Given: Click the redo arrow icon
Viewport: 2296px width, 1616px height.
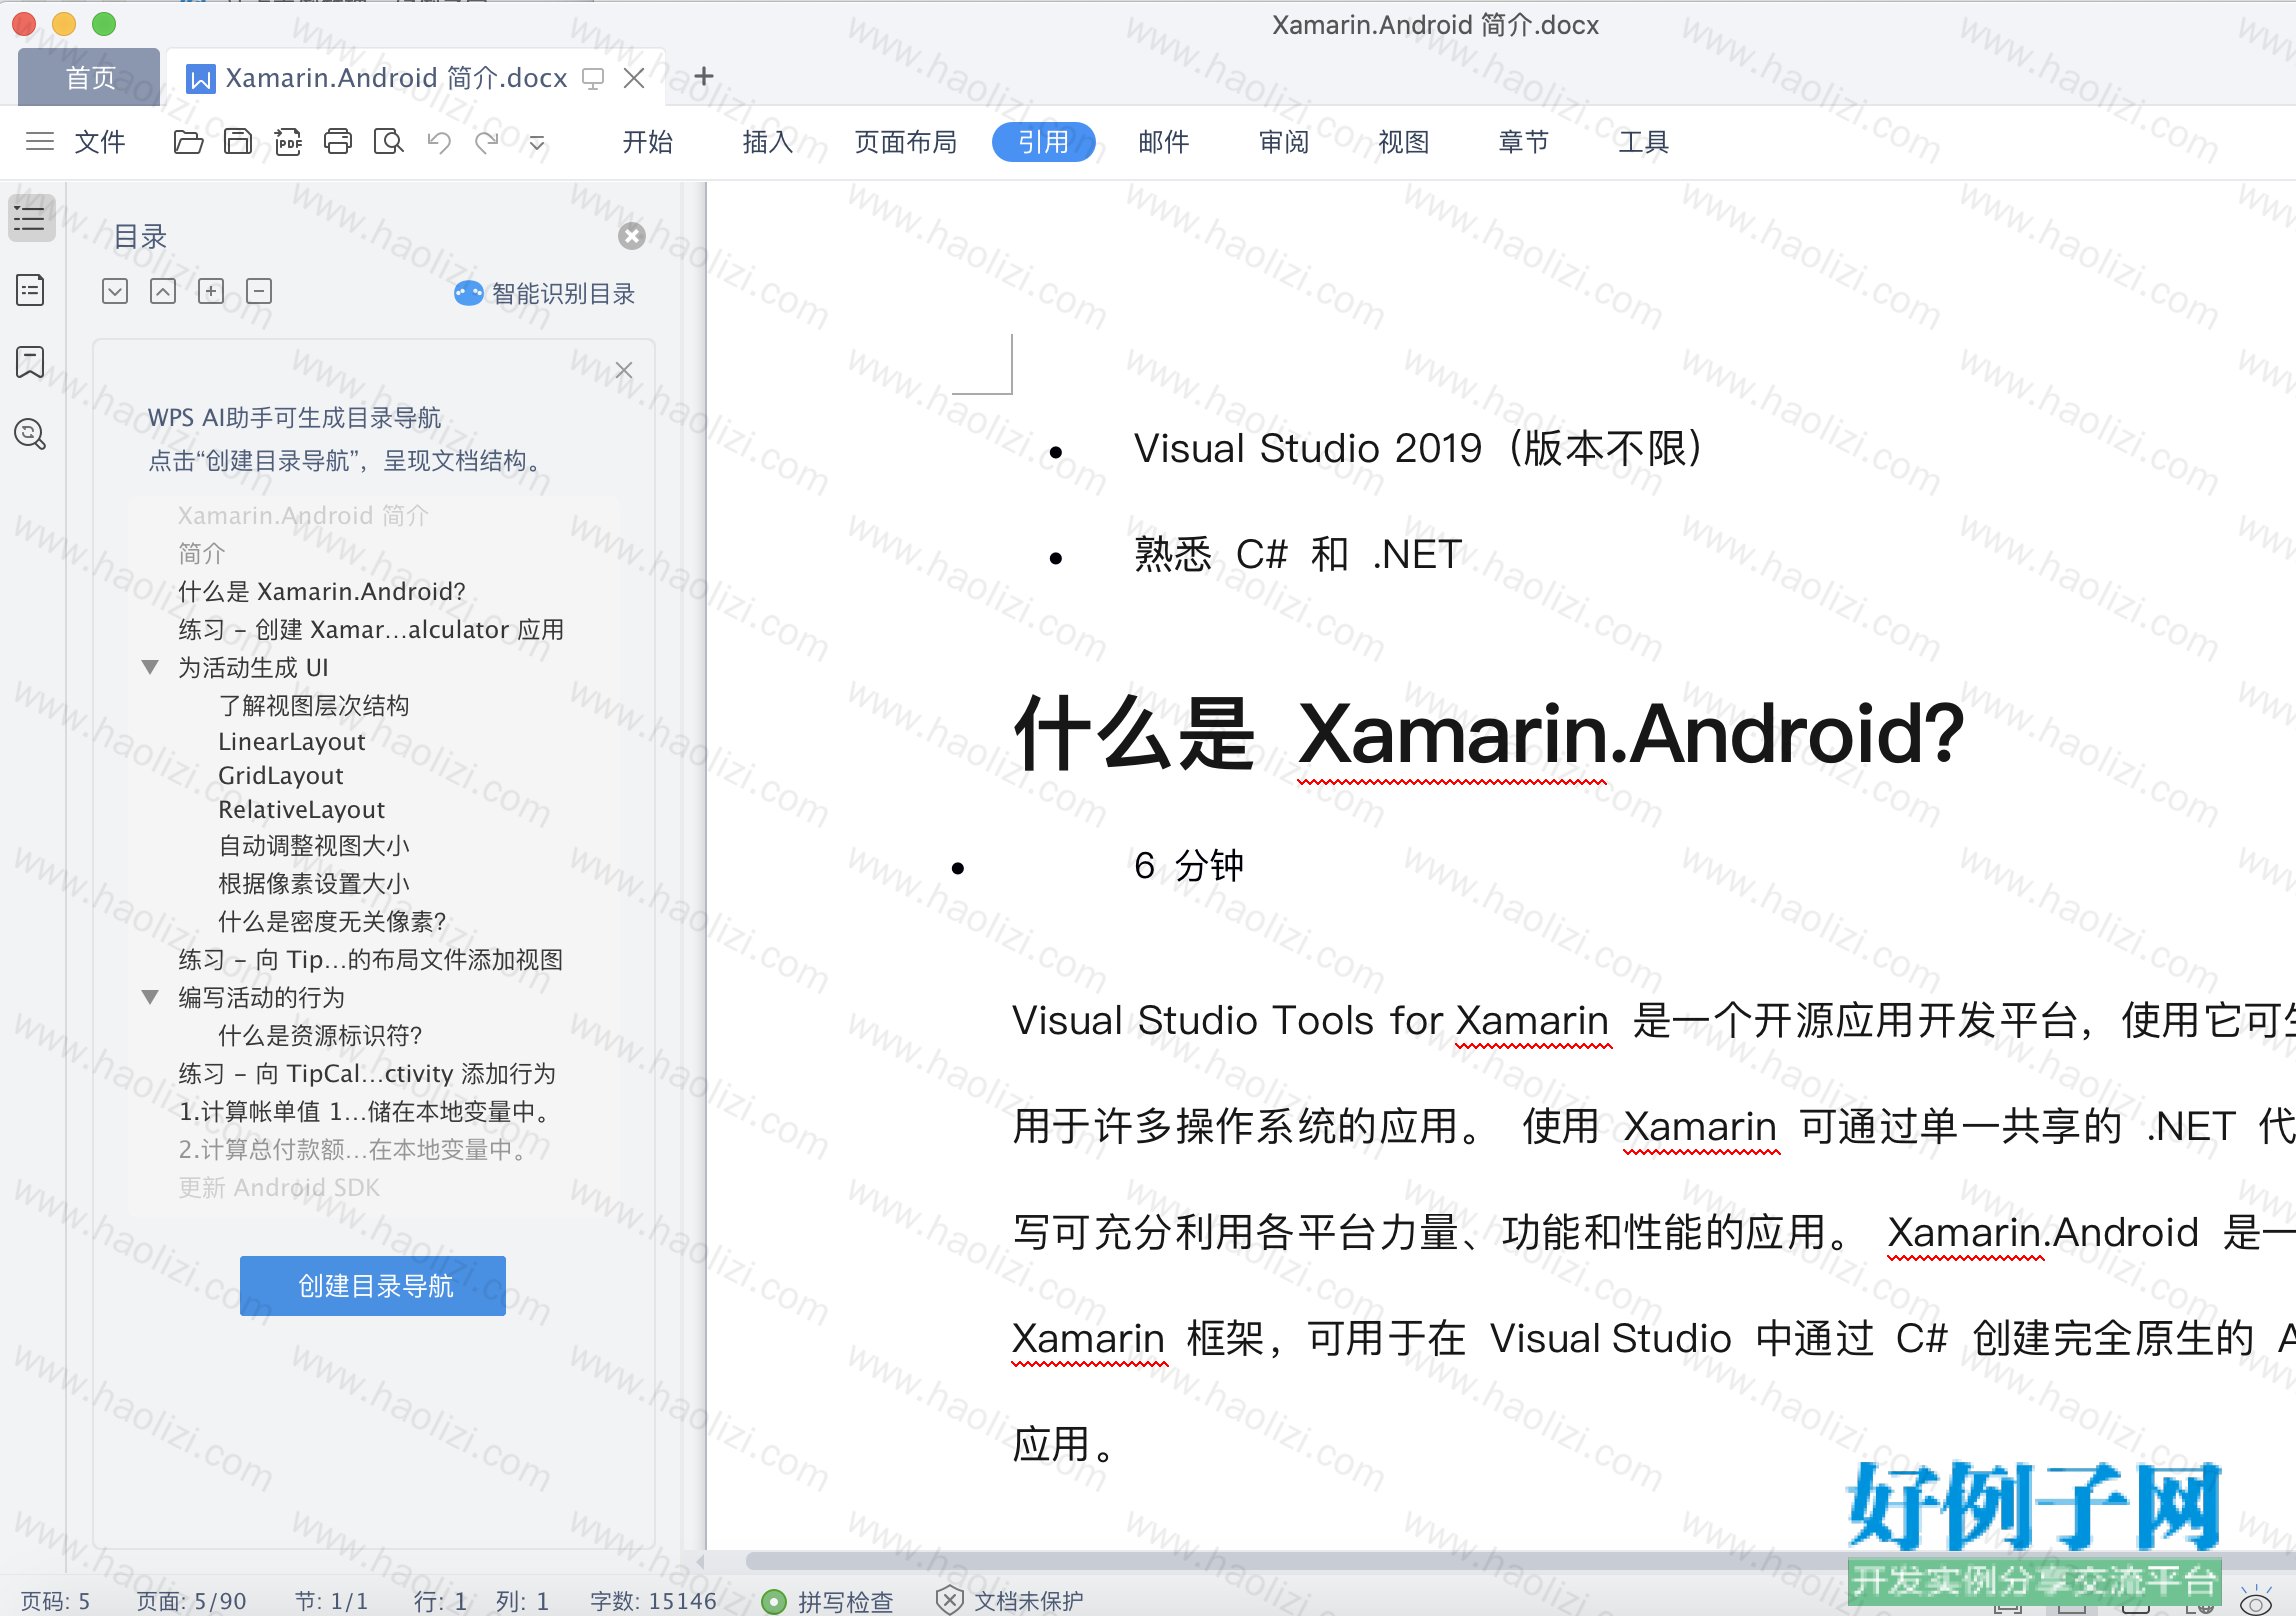Looking at the screenshot, I should [487, 142].
